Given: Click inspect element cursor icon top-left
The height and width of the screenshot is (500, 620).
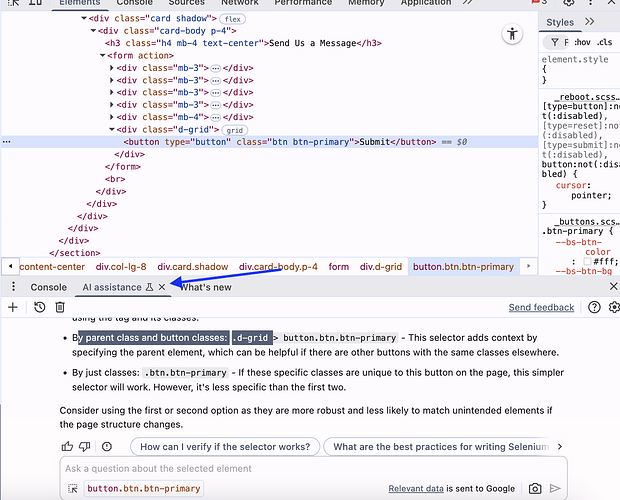Looking at the screenshot, I should click(13, 2).
